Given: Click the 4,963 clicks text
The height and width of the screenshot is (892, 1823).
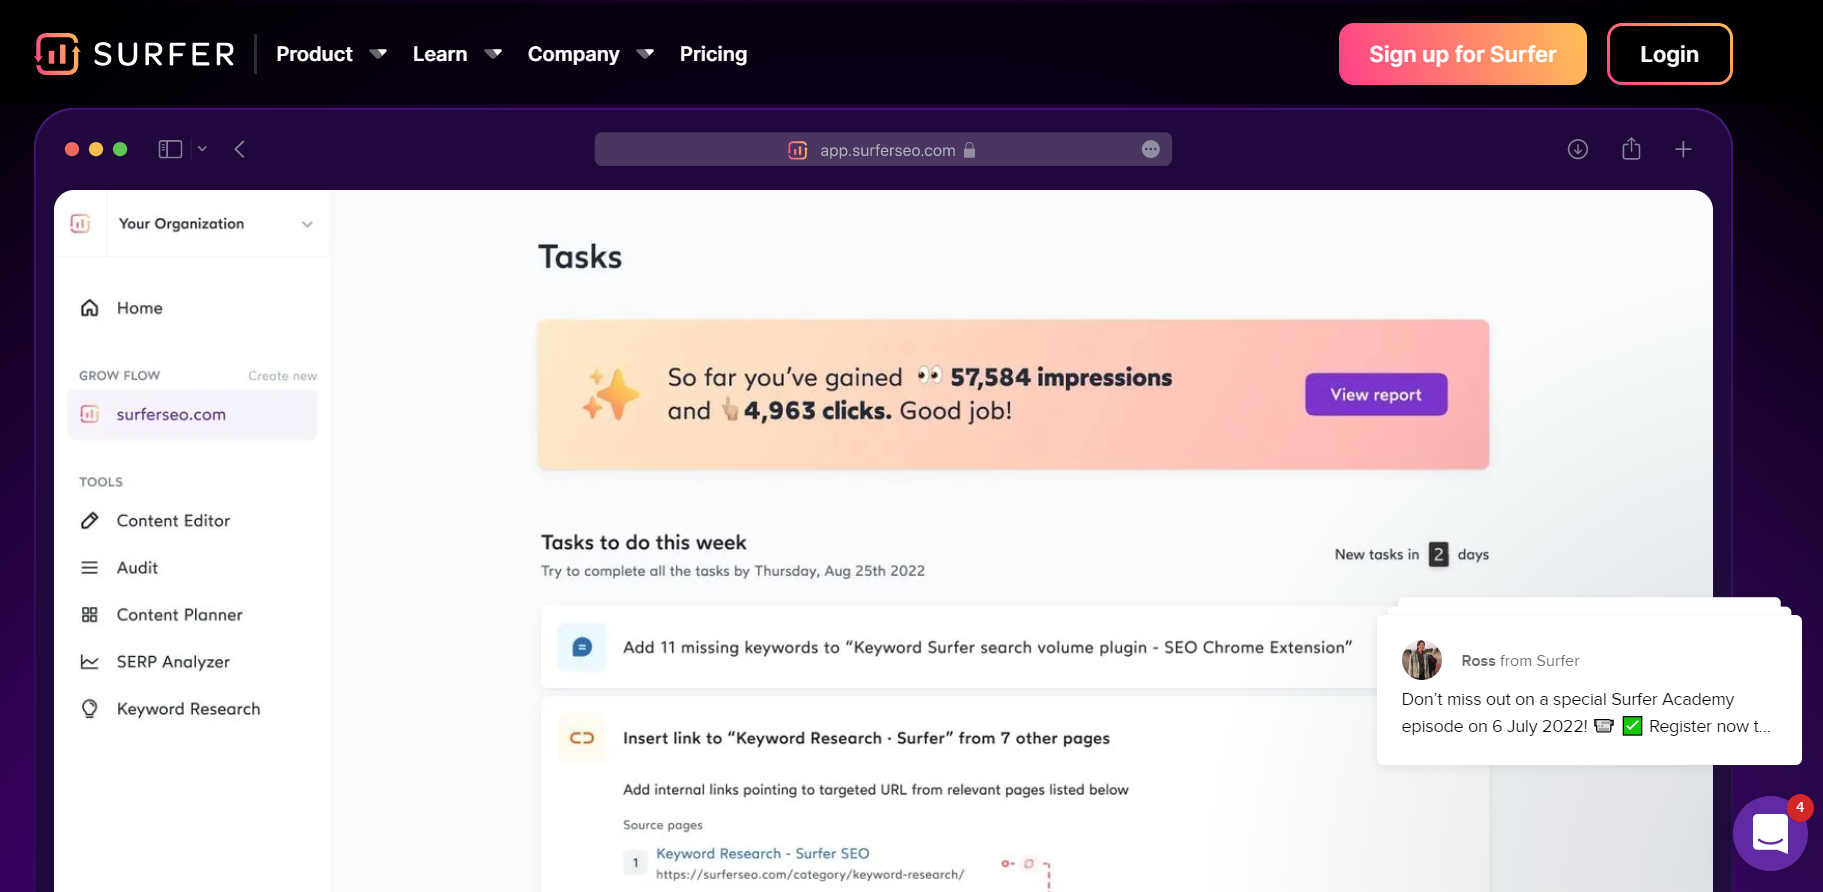Looking at the screenshot, I should [817, 411].
